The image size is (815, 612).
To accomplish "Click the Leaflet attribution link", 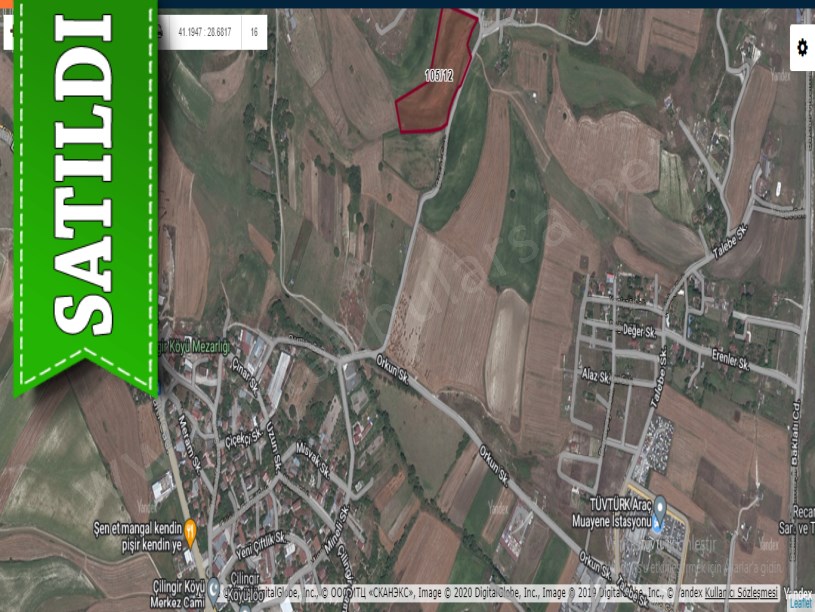I will click(800, 603).
